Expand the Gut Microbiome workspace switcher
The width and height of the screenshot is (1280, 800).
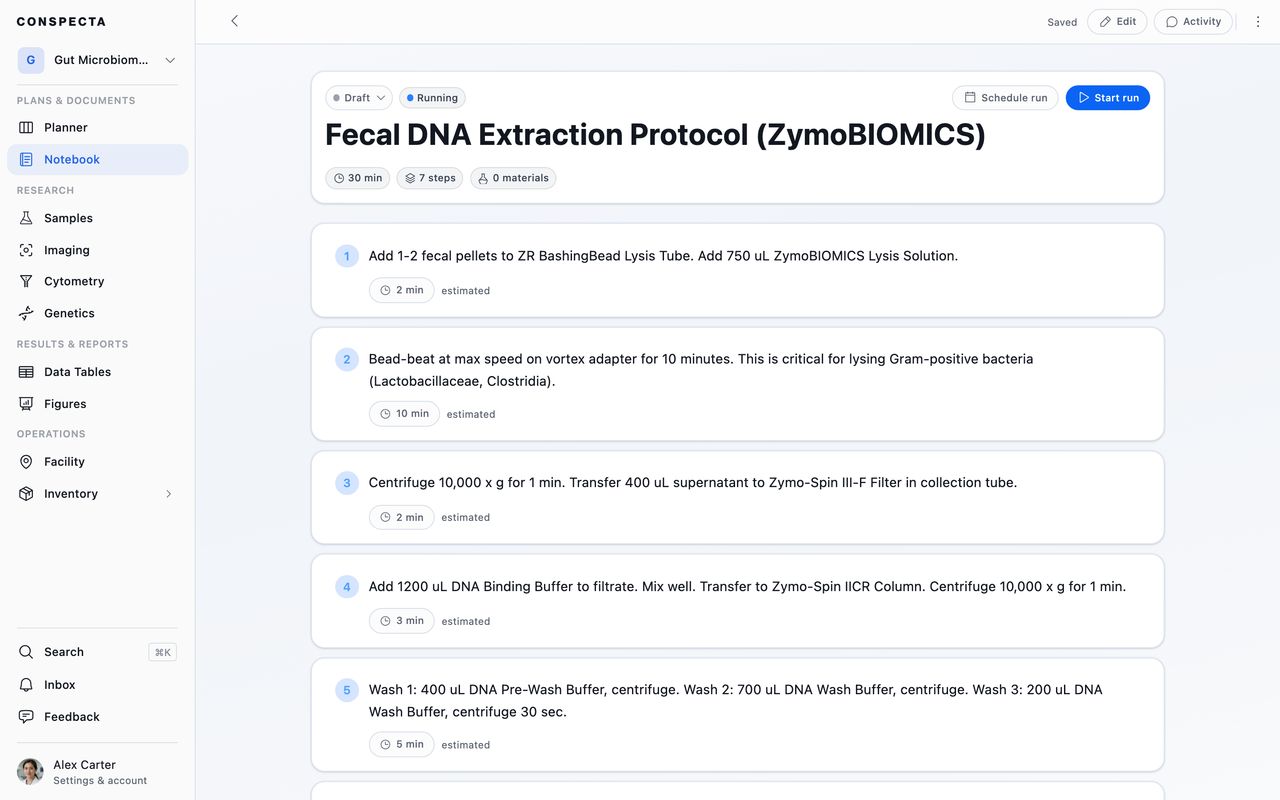point(98,60)
